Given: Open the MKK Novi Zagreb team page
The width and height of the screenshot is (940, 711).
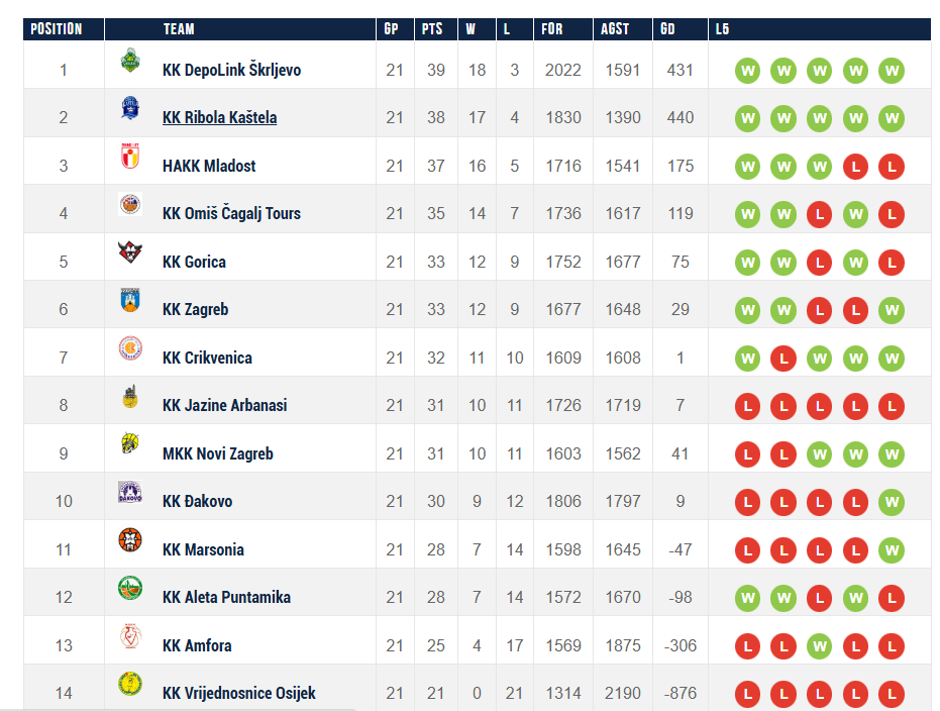Looking at the screenshot, I should 217,454.
